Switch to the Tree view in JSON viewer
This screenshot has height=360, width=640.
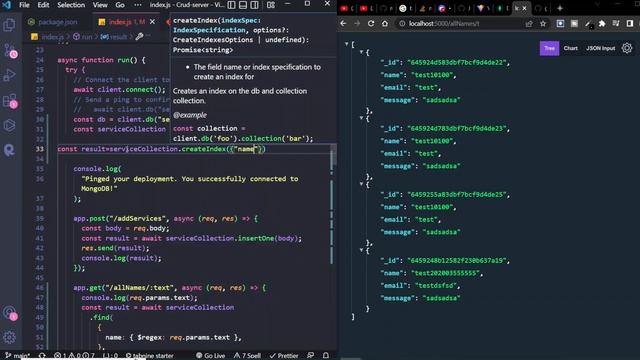coord(549,48)
